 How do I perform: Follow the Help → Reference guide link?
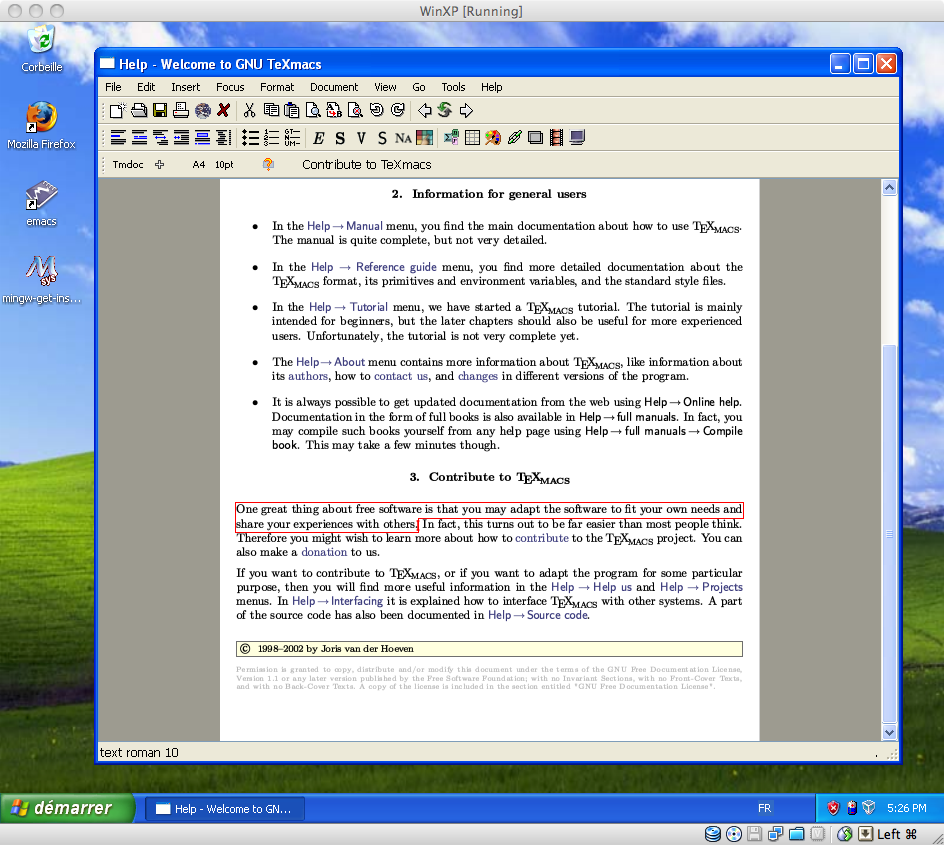pyautogui.click(x=374, y=267)
